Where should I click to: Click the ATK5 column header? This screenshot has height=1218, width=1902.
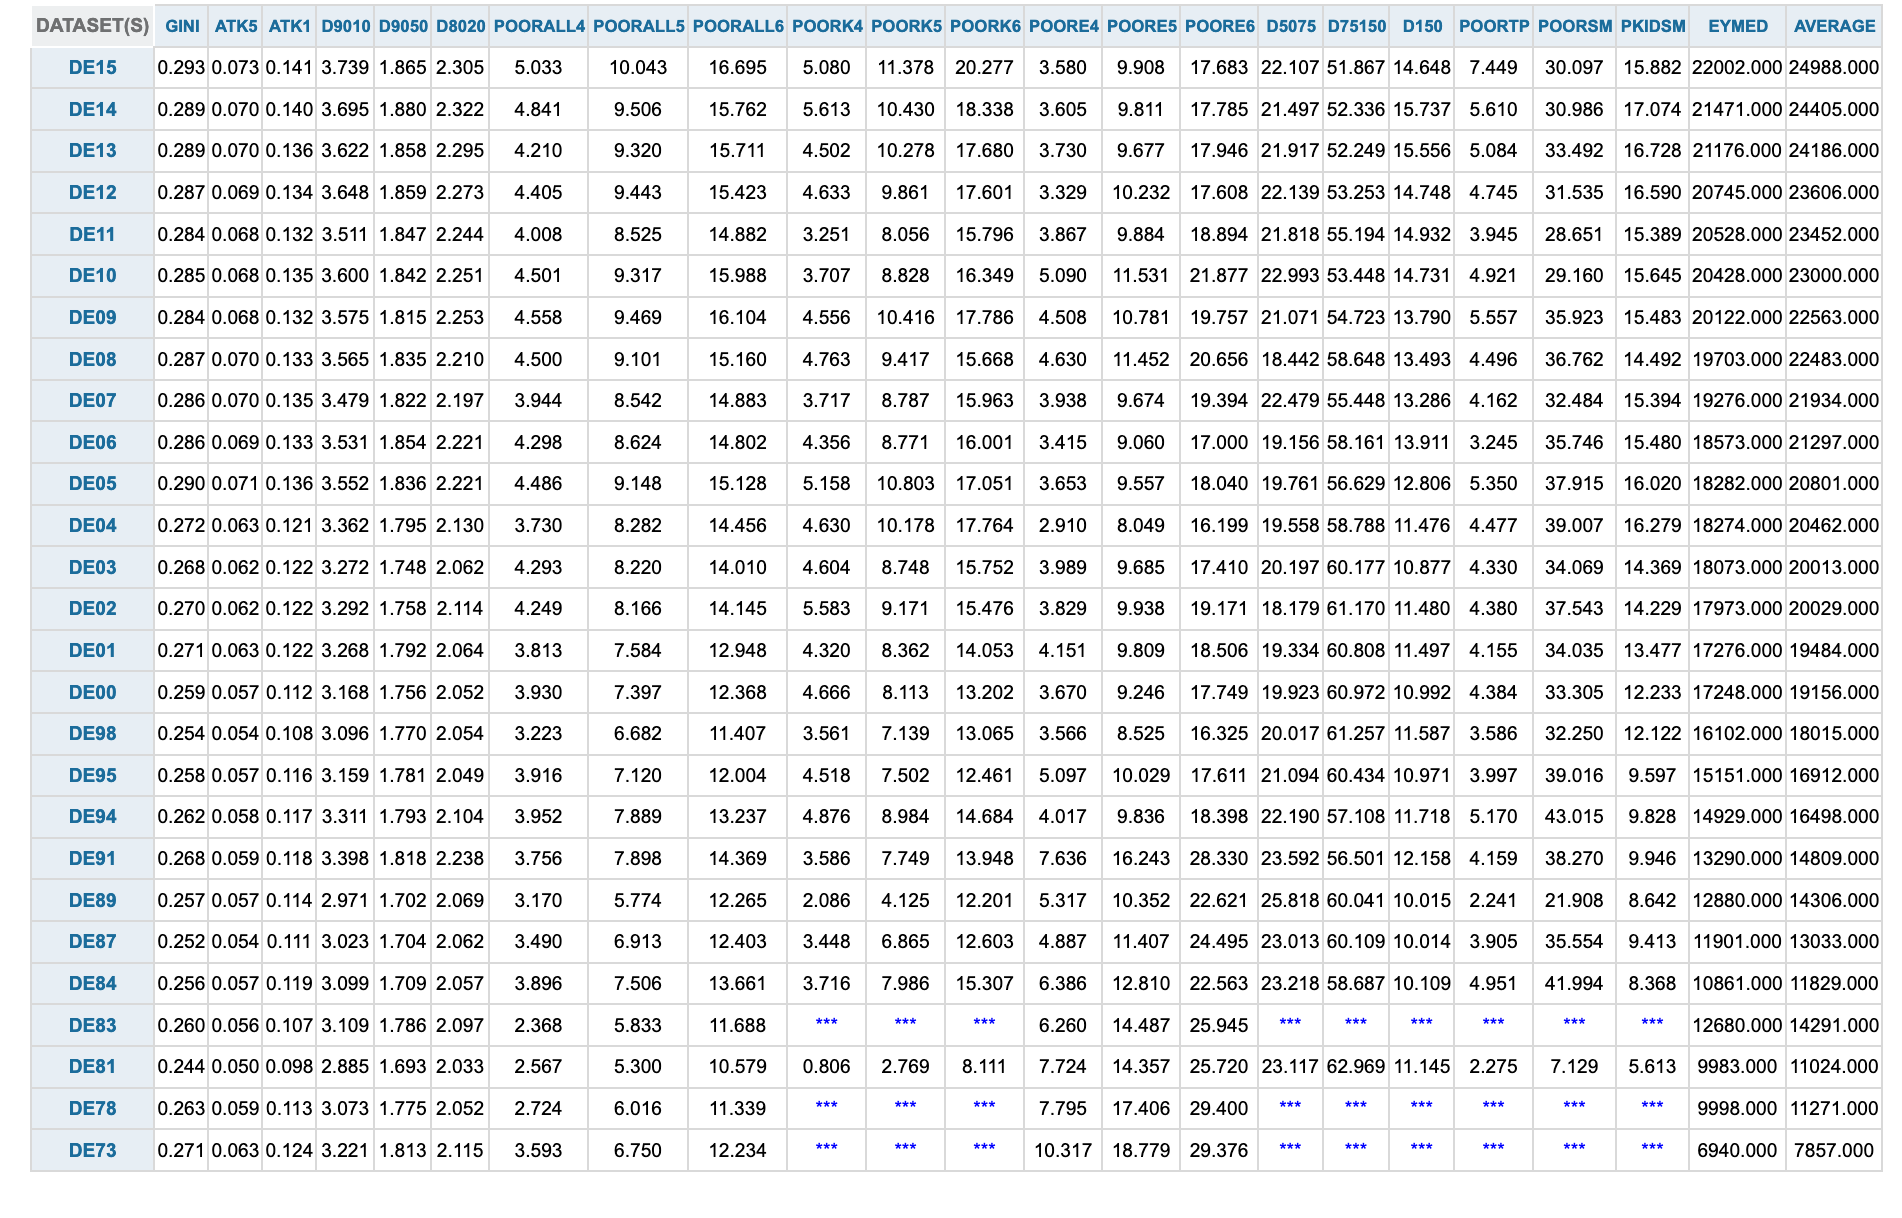pos(236,26)
